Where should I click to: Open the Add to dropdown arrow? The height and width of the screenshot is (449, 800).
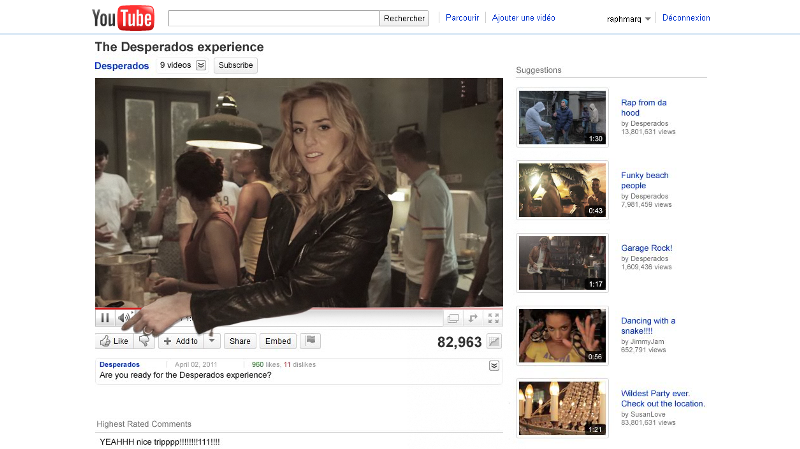coord(212,341)
